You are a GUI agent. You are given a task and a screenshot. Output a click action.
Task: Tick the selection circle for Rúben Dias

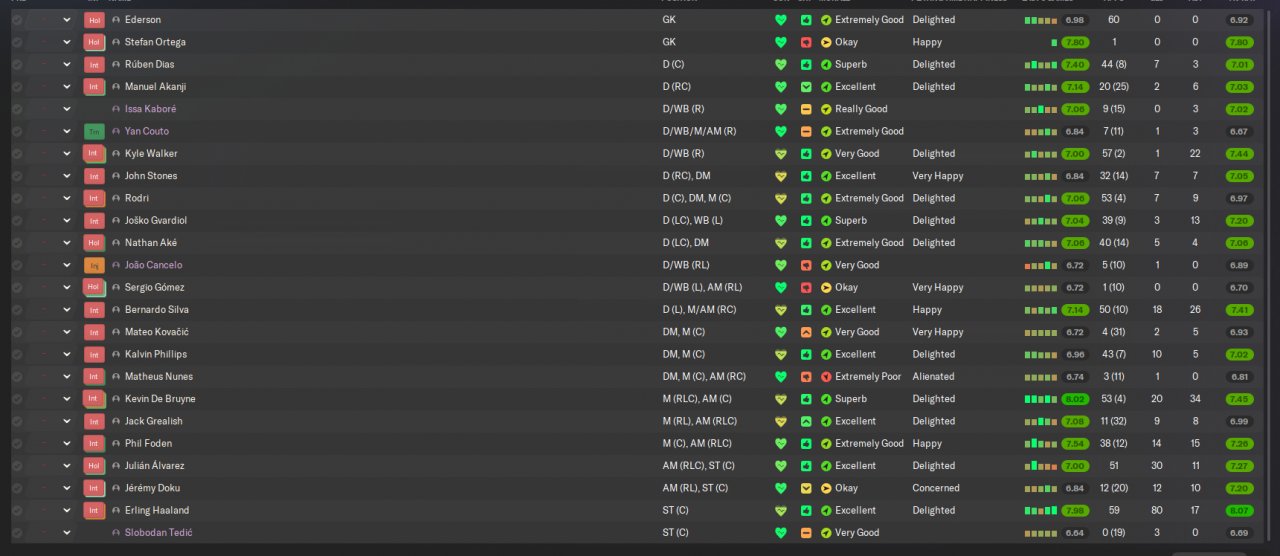tap(17, 64)
